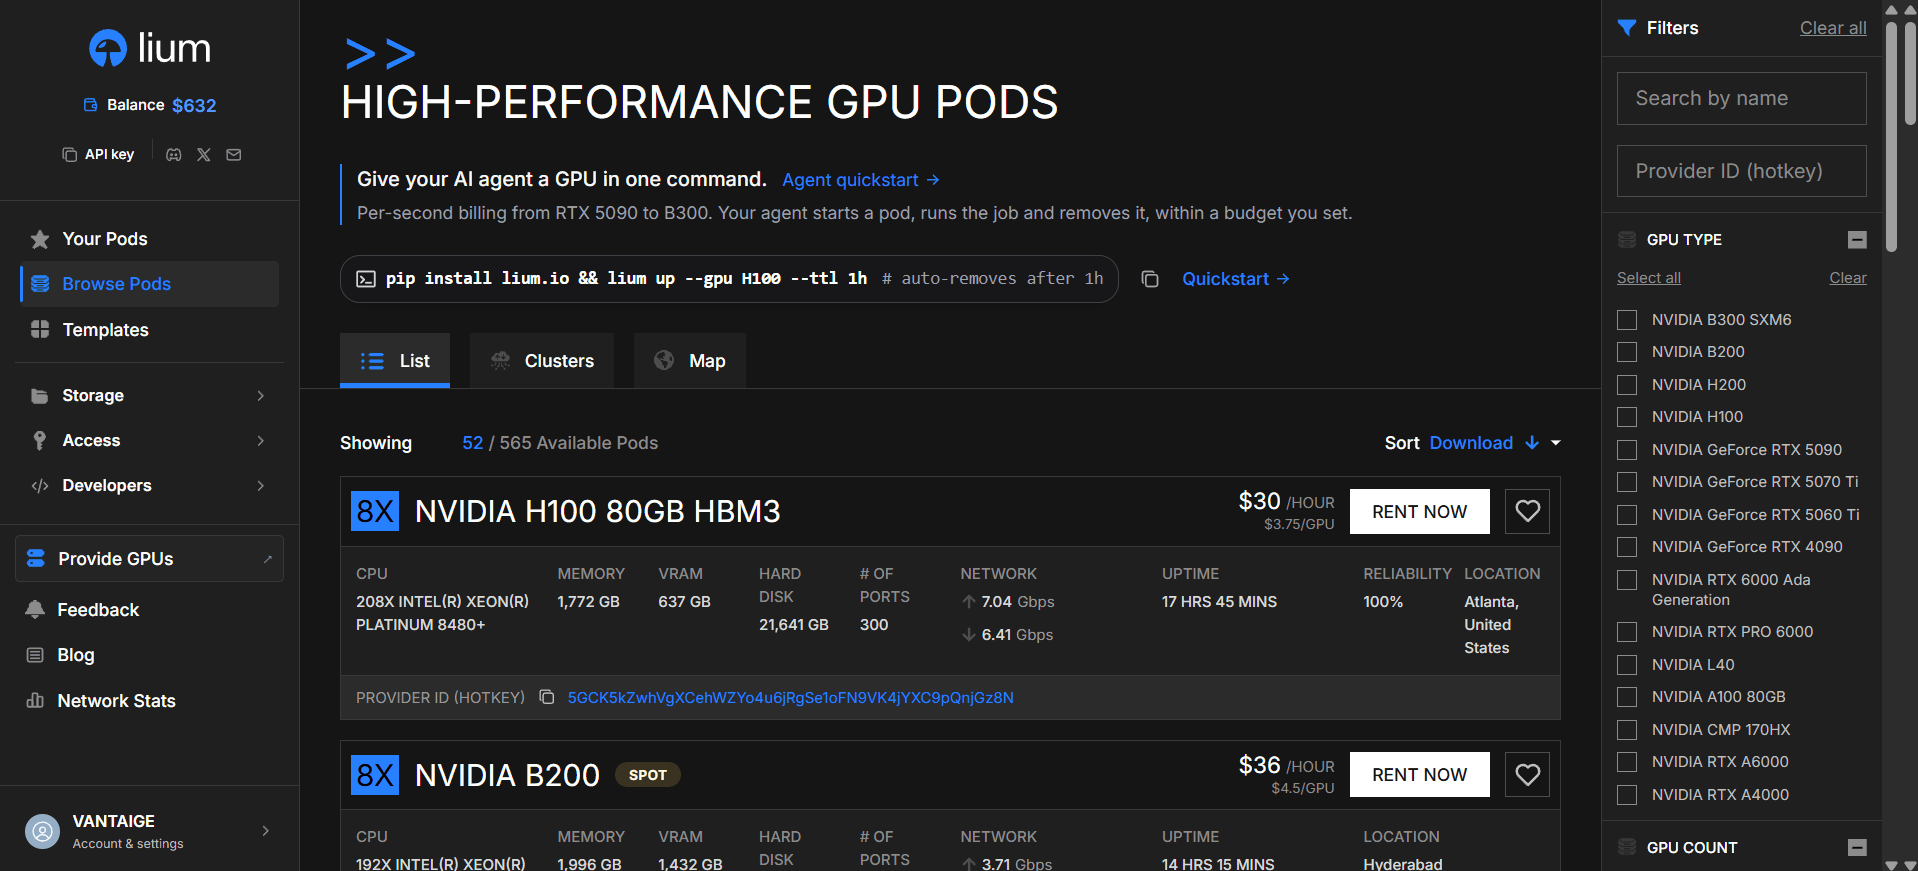Click the blue wallet icon beside Balance
This screenshot has height=871, width=1918.
click(91, 105)
